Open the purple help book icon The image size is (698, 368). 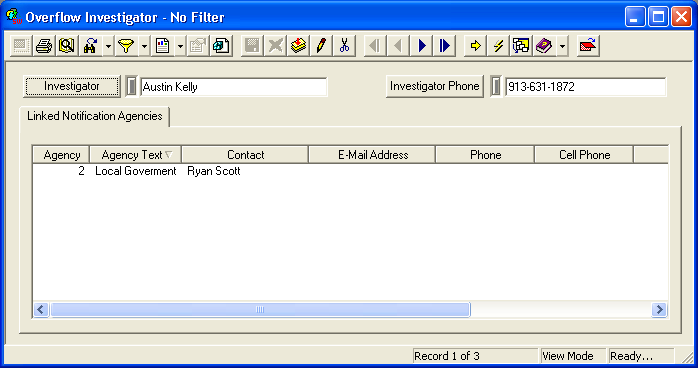click(x=544, y=45)
